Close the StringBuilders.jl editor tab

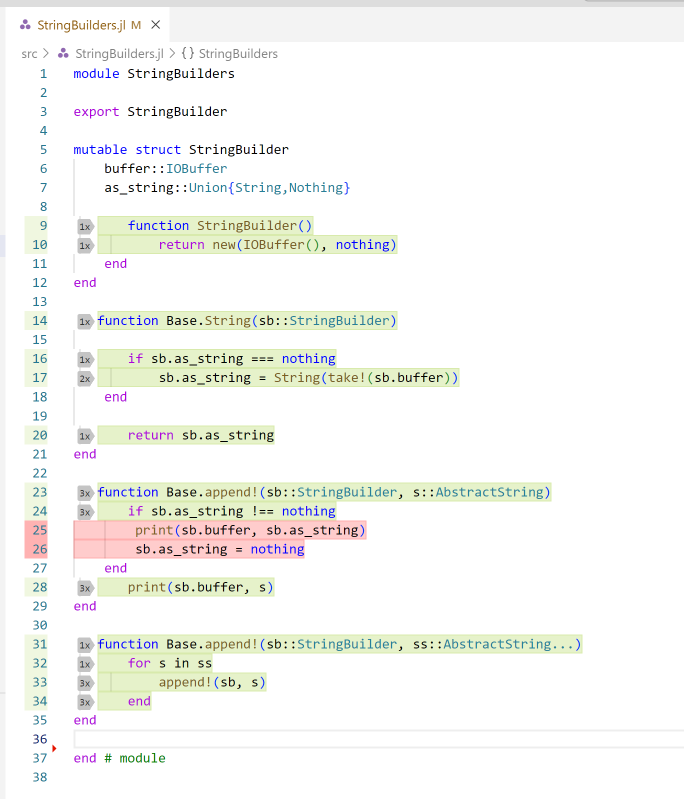(155, 24)
